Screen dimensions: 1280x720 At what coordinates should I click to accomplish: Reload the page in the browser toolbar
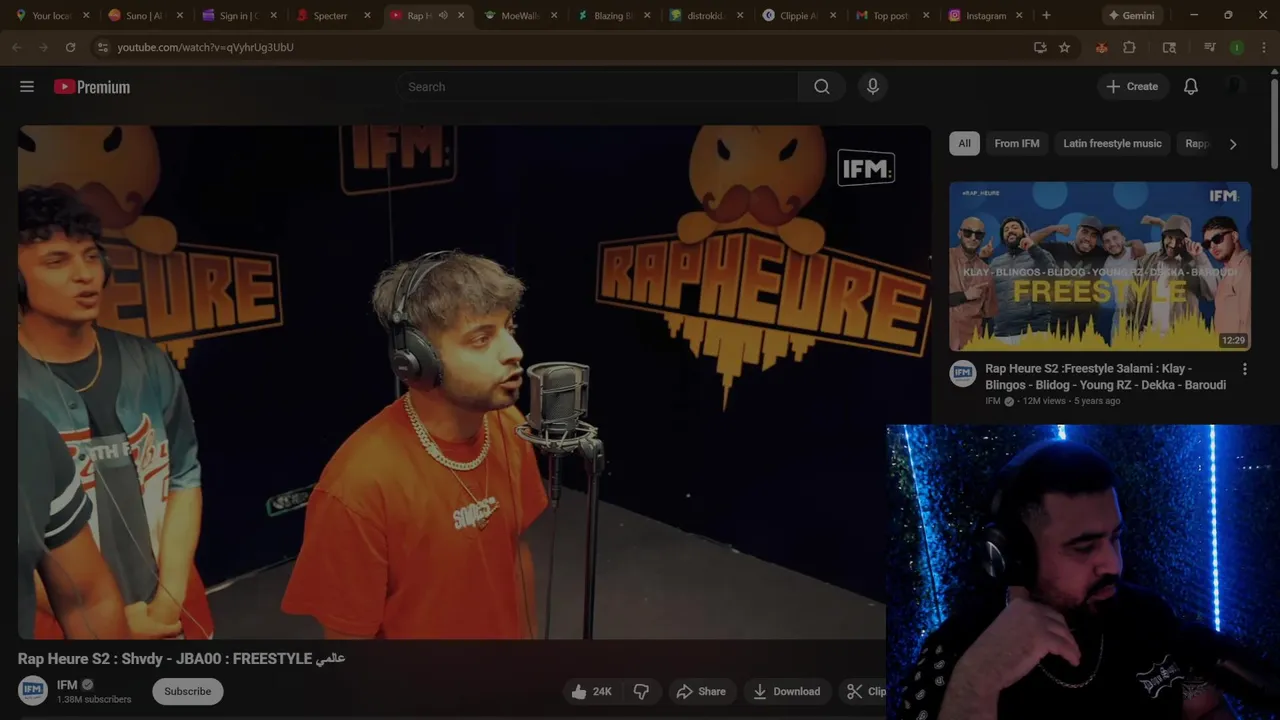(x=70, y=47)
